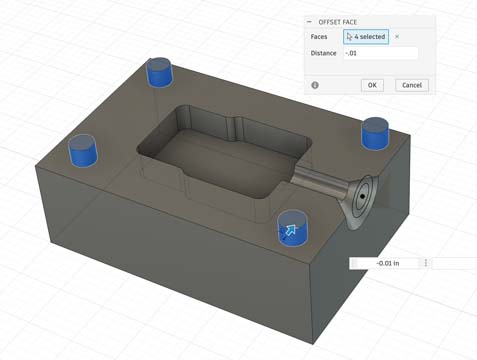Clear the face selection with the X
This screenshot has height=360, width=477.
pos(397,37)
